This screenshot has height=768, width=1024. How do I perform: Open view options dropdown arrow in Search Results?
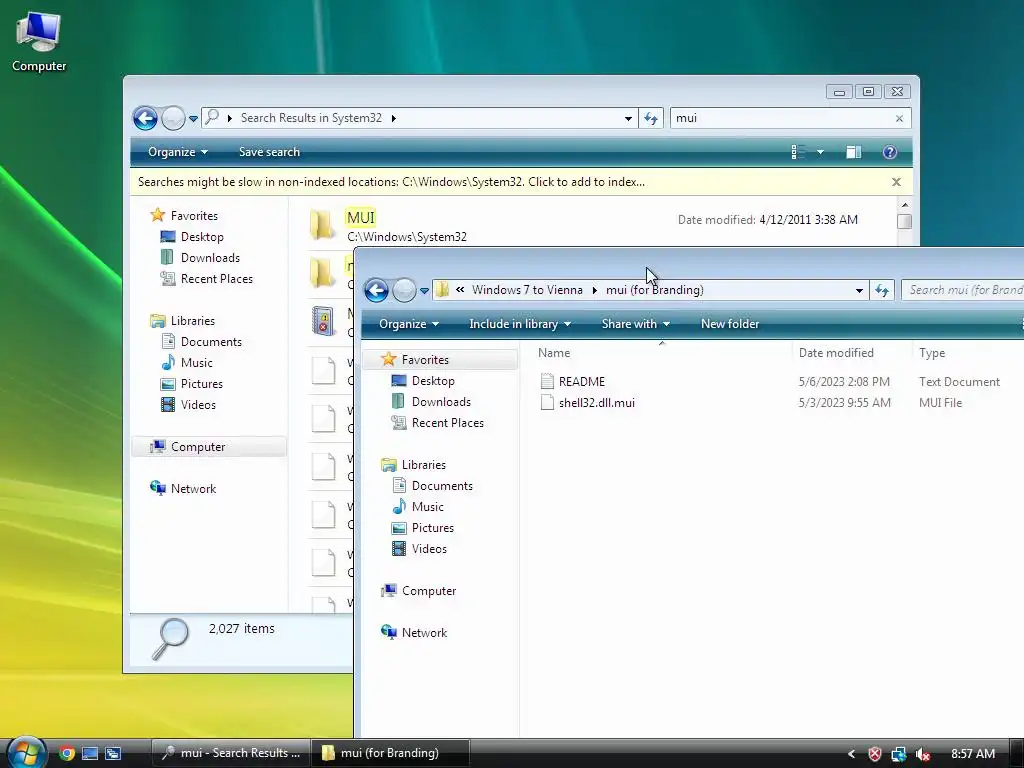click(820, 152)
